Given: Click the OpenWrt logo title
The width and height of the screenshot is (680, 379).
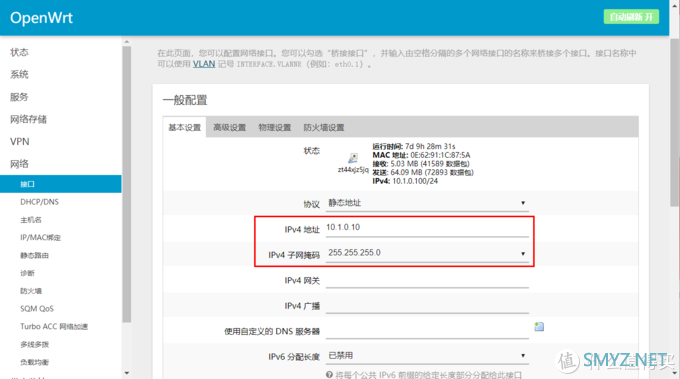Looking at the screenshot, I should [41, 18].
